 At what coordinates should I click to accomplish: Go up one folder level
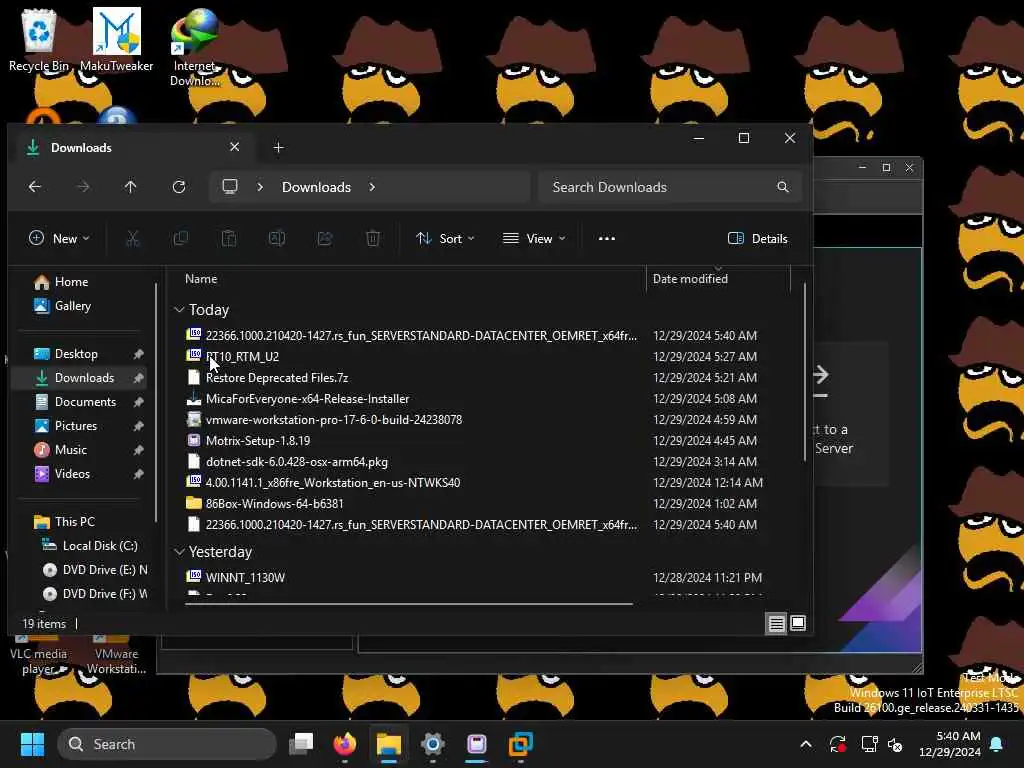131,187
